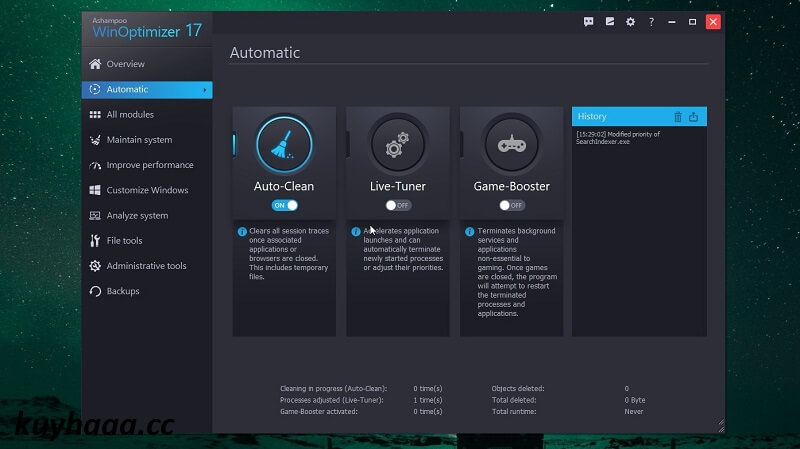Screen dimensions: 800x449
Task: Click the Live-Tuner gears icon
Action: click(397, 145)
